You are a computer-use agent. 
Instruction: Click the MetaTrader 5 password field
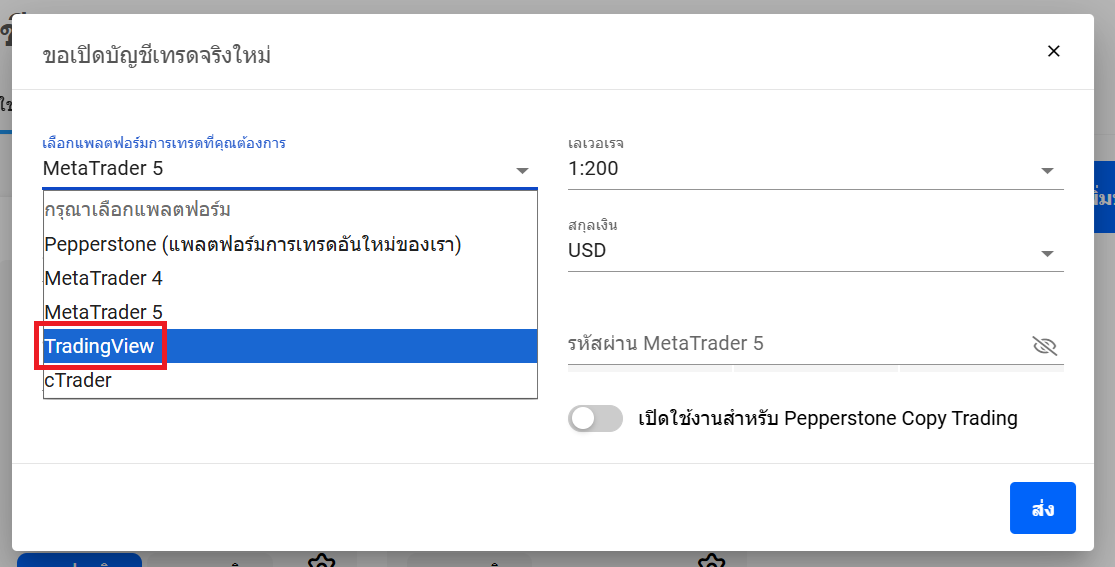point(790,344)
